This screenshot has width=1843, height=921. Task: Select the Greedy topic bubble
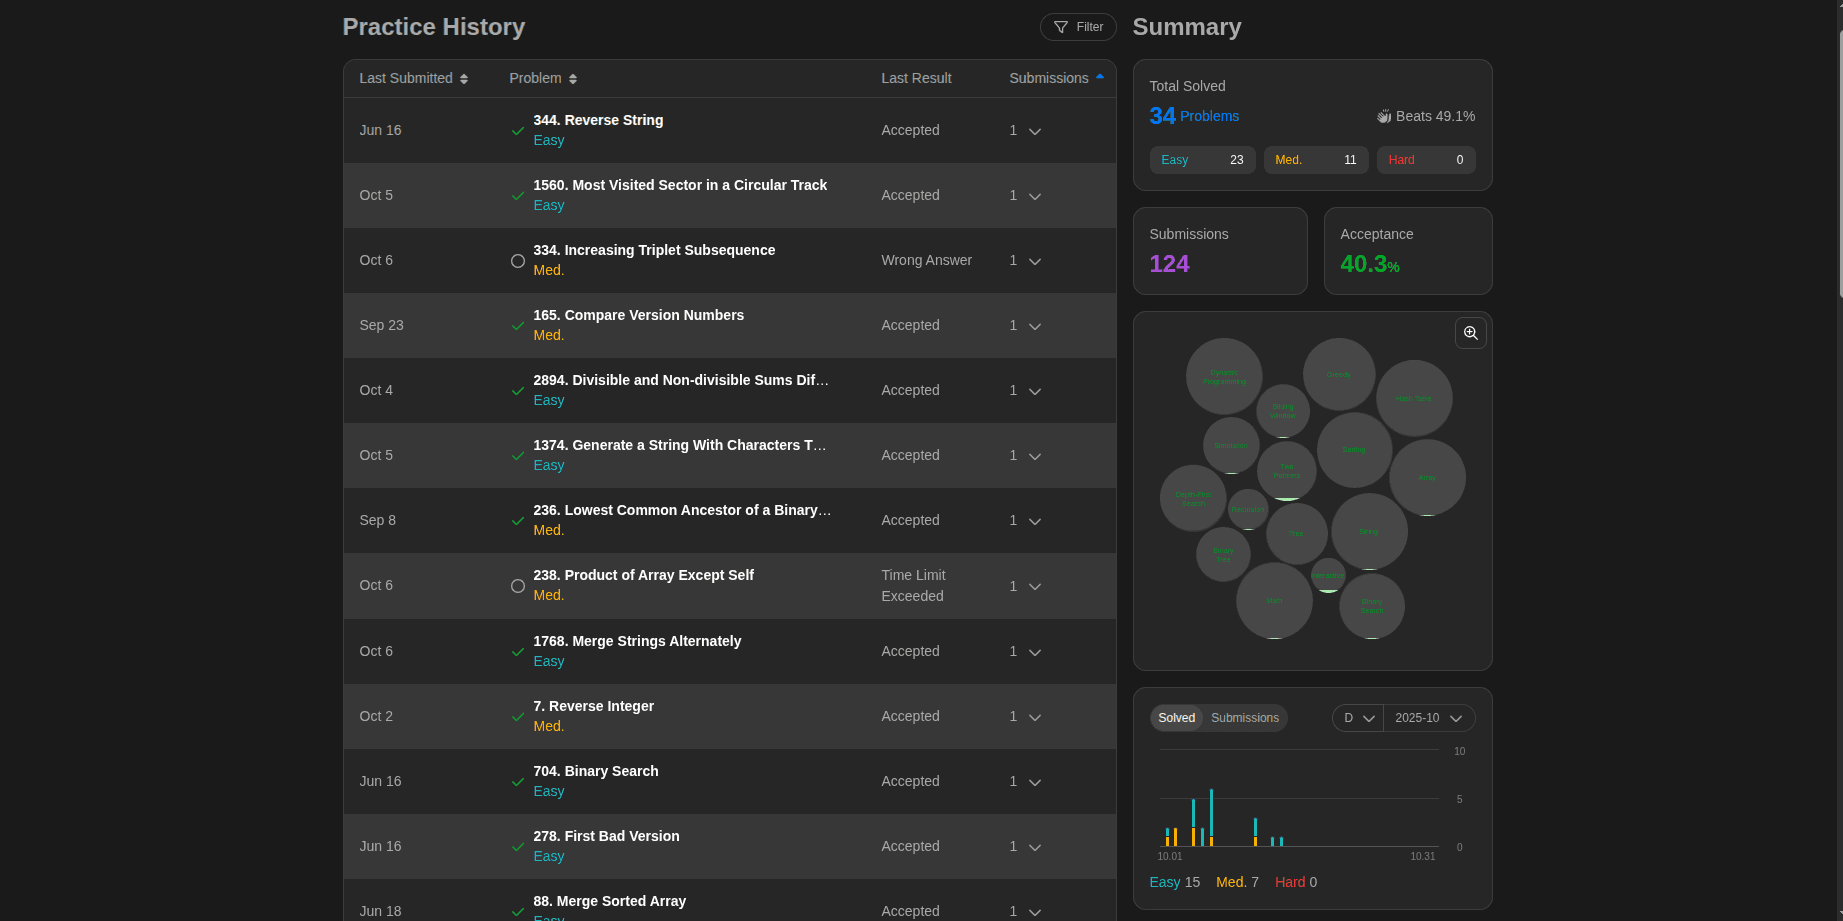coord(1339,374)
